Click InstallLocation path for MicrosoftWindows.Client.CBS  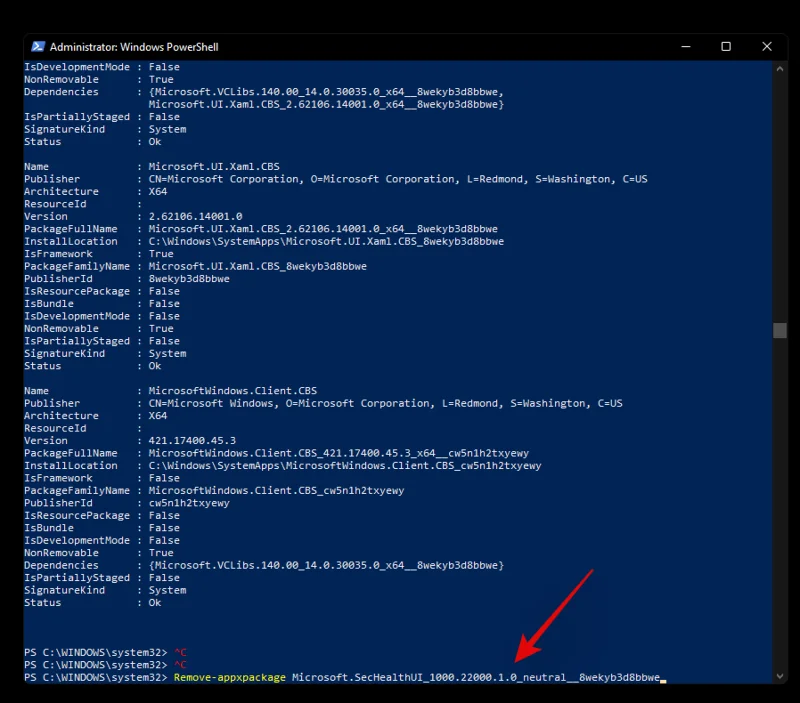pos(345,466)
